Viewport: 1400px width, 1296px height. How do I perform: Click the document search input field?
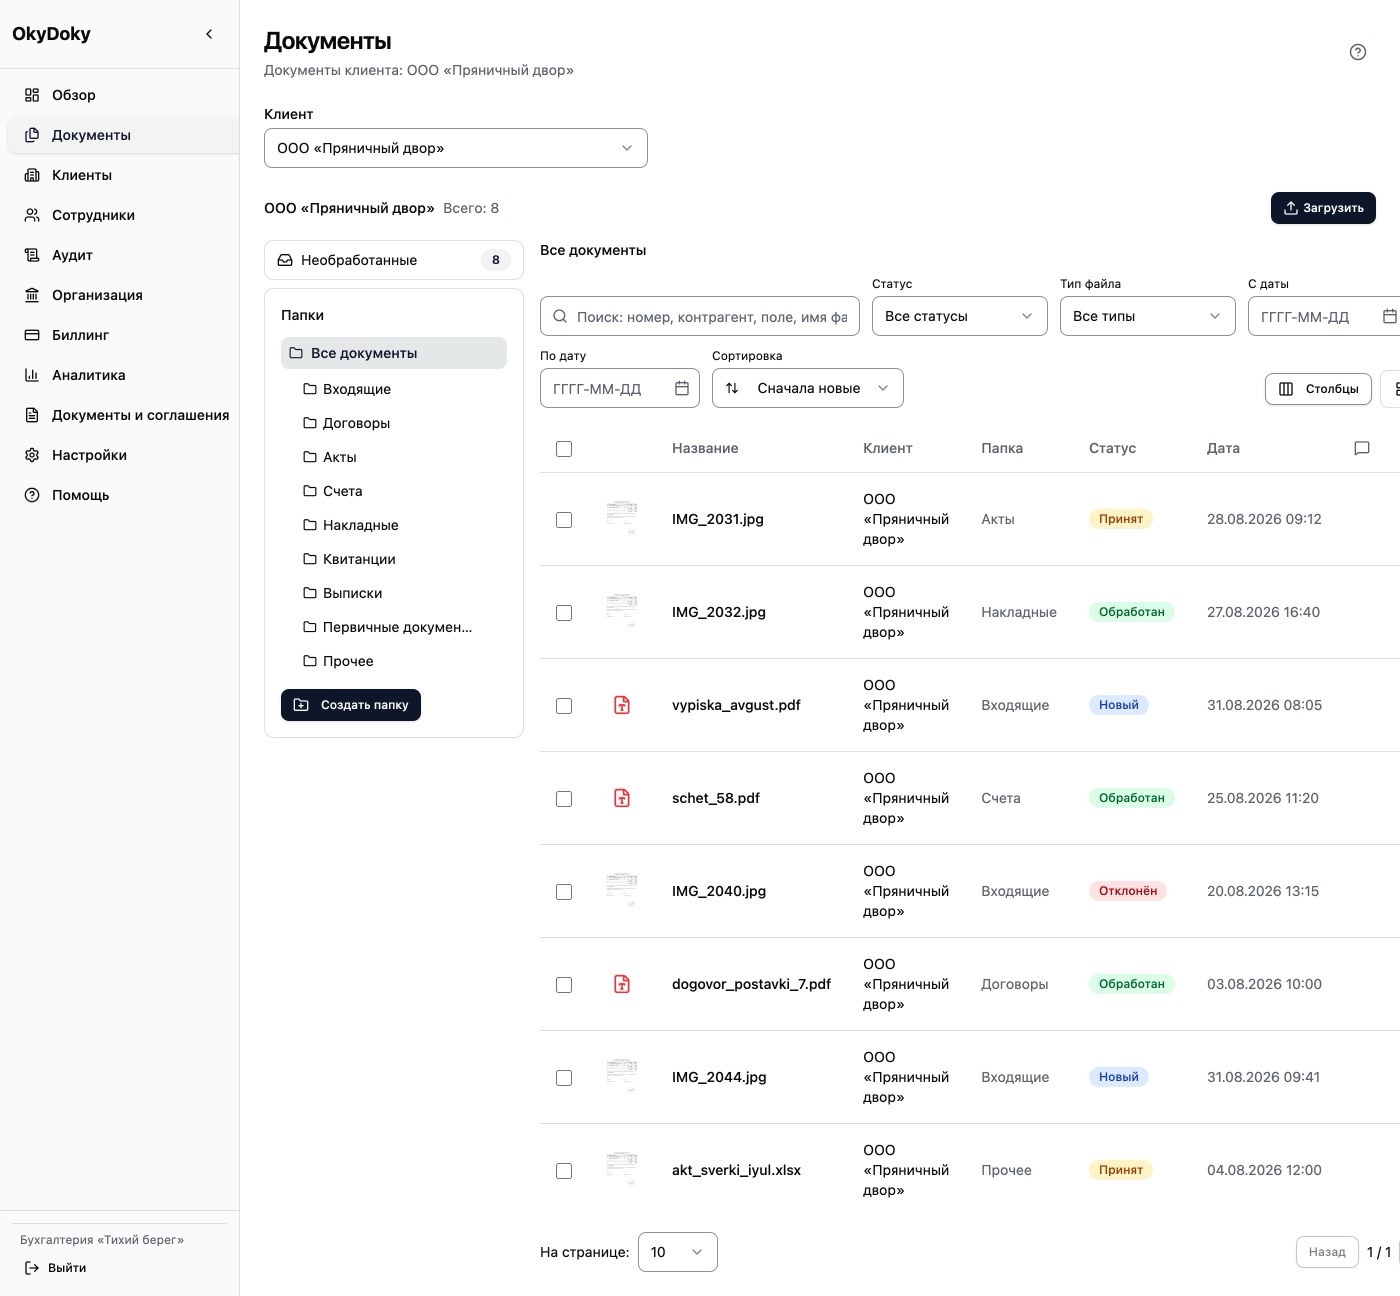coord(700,316)
